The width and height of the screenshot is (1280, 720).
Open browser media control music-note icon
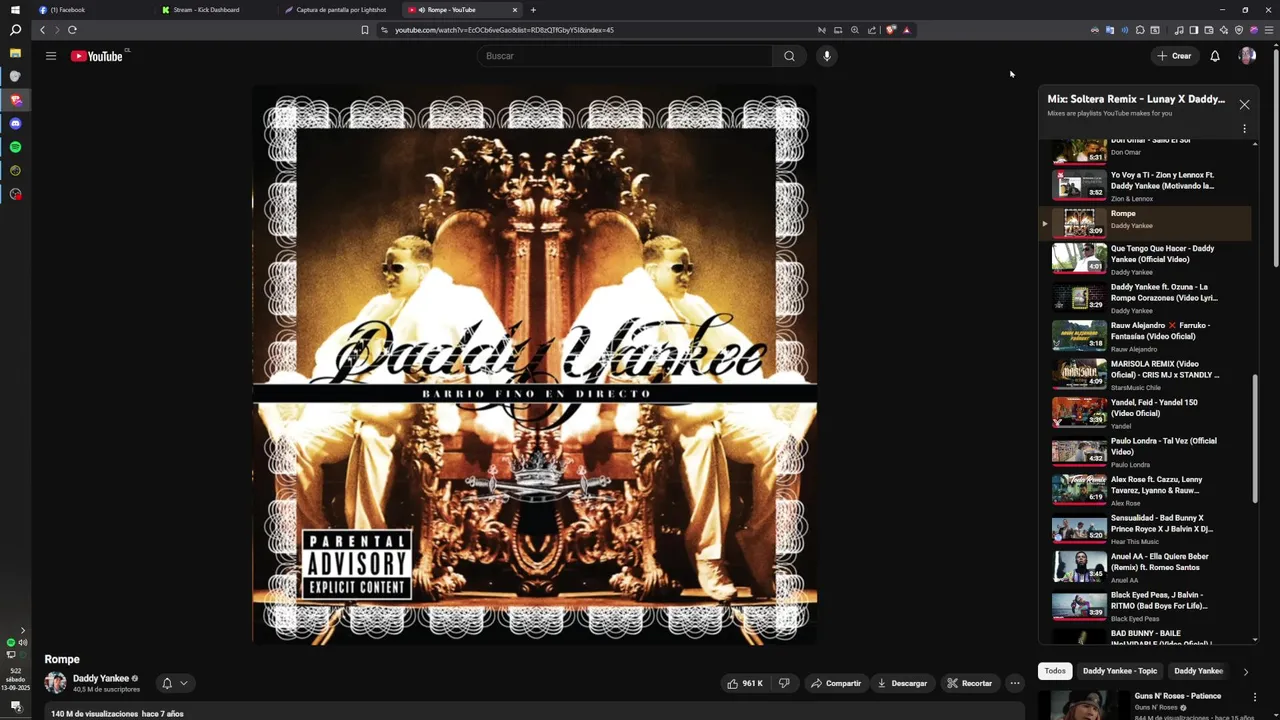pyautogui.click(x=1179, y=30)
